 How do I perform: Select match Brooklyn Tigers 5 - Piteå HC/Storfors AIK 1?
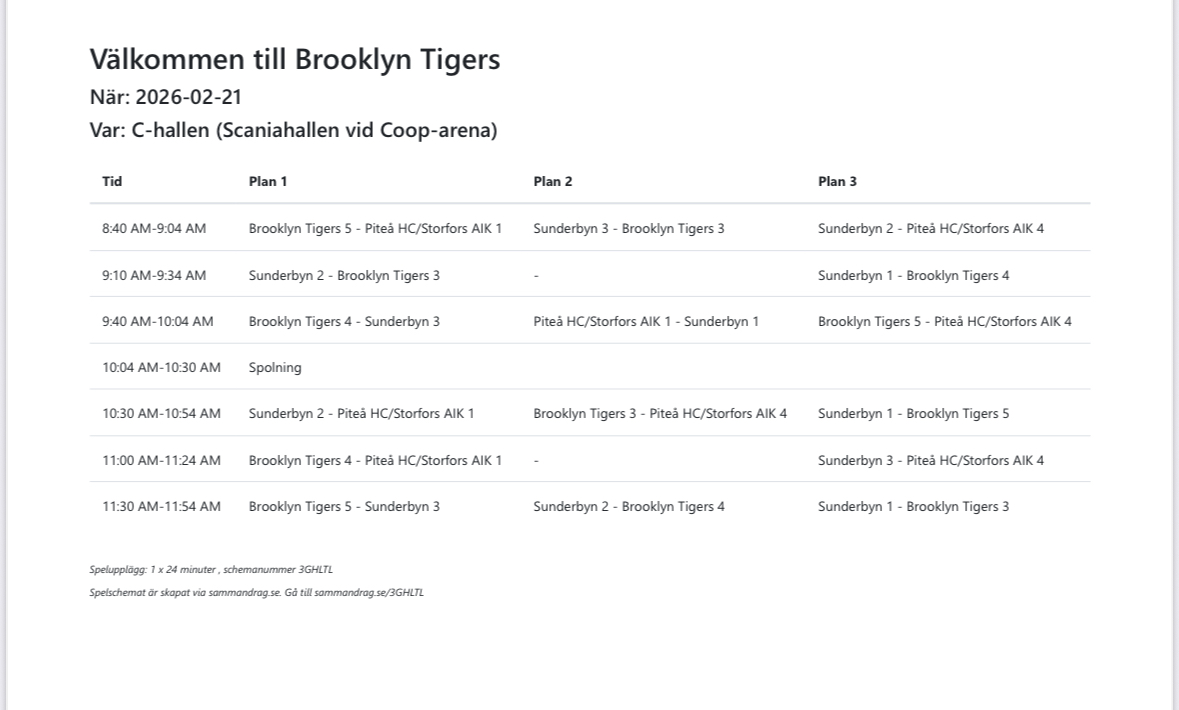pyautogui.click(x=375, y=229)
